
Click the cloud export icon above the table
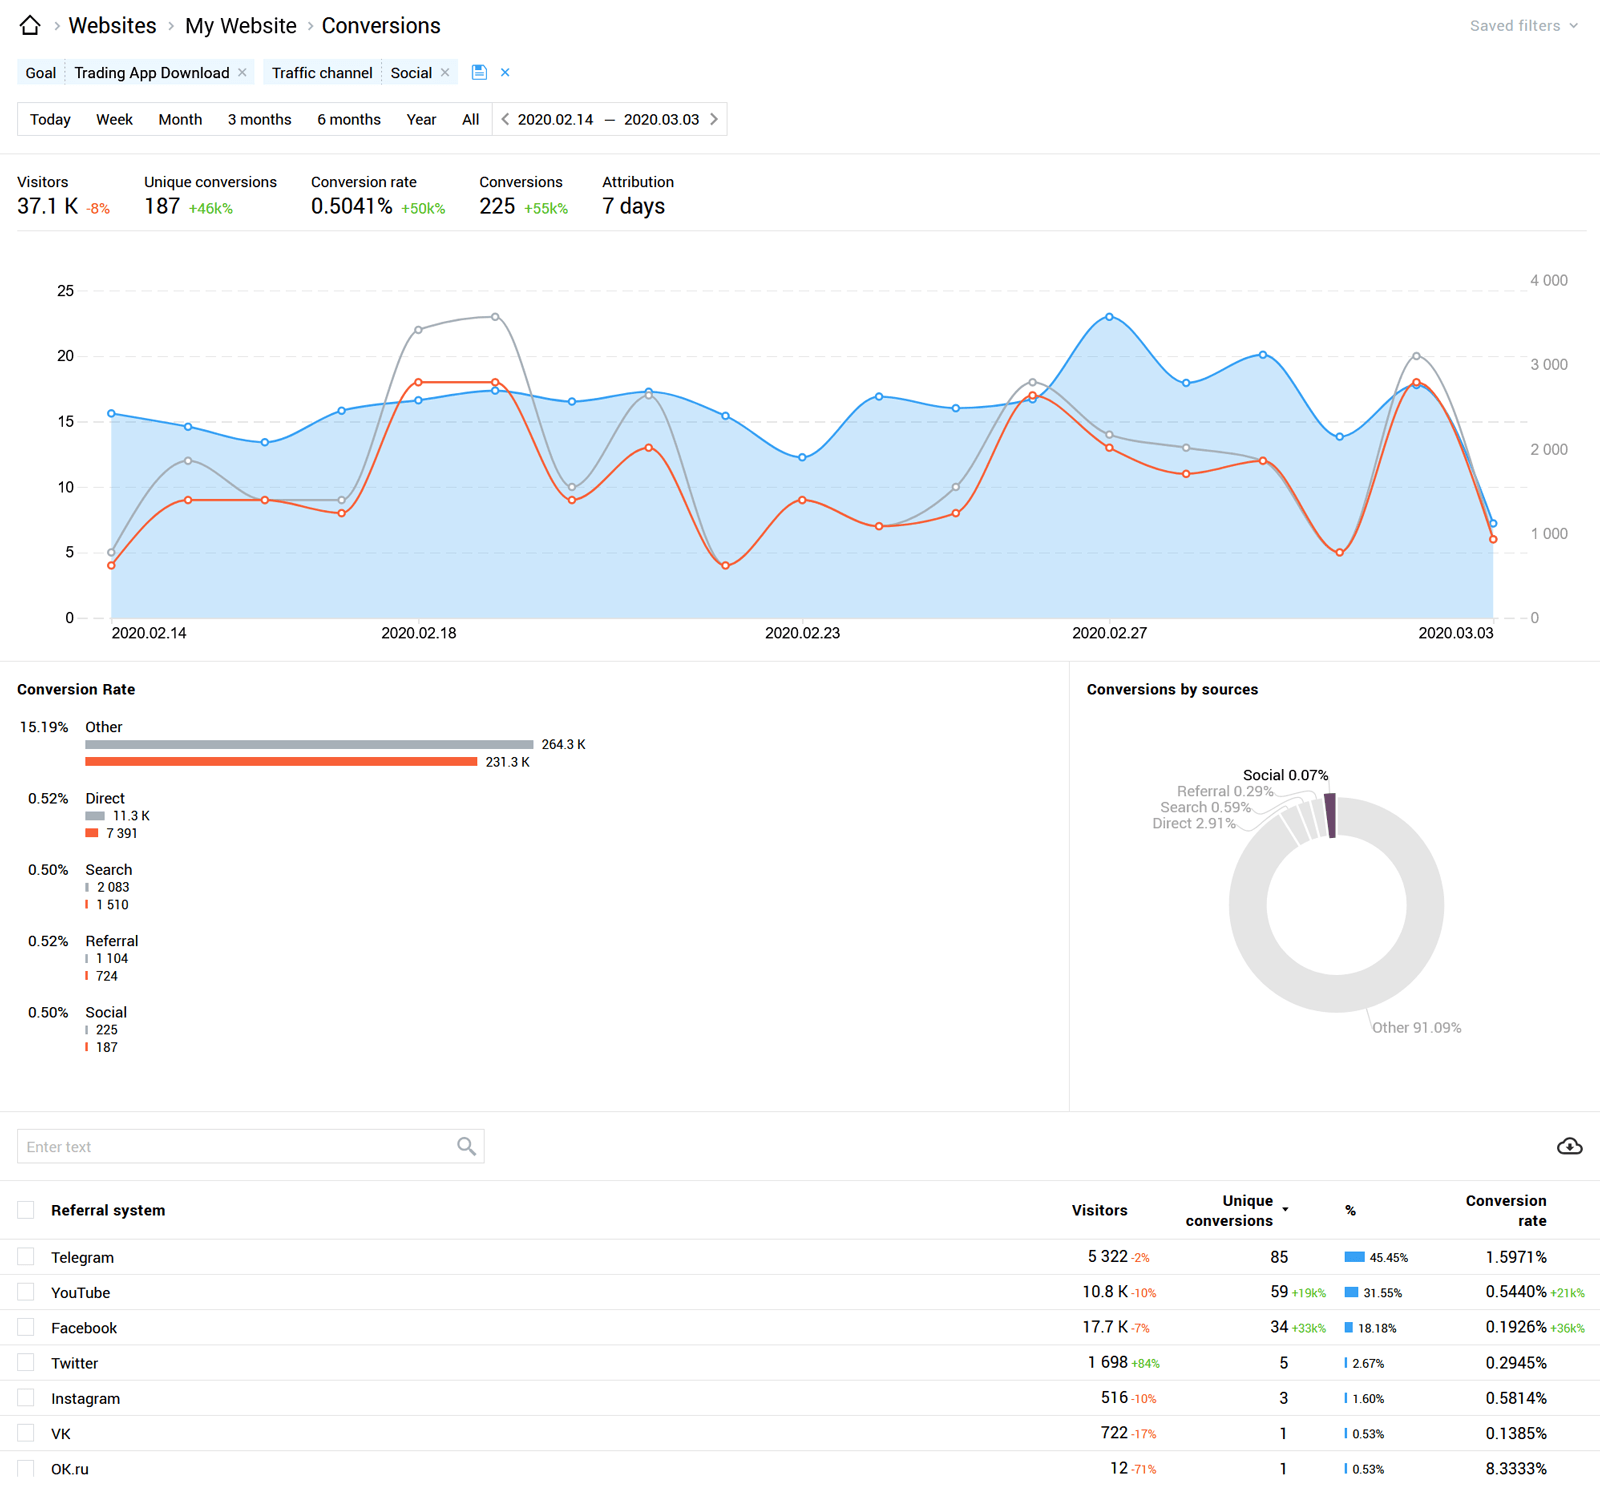[1569, 1146]
